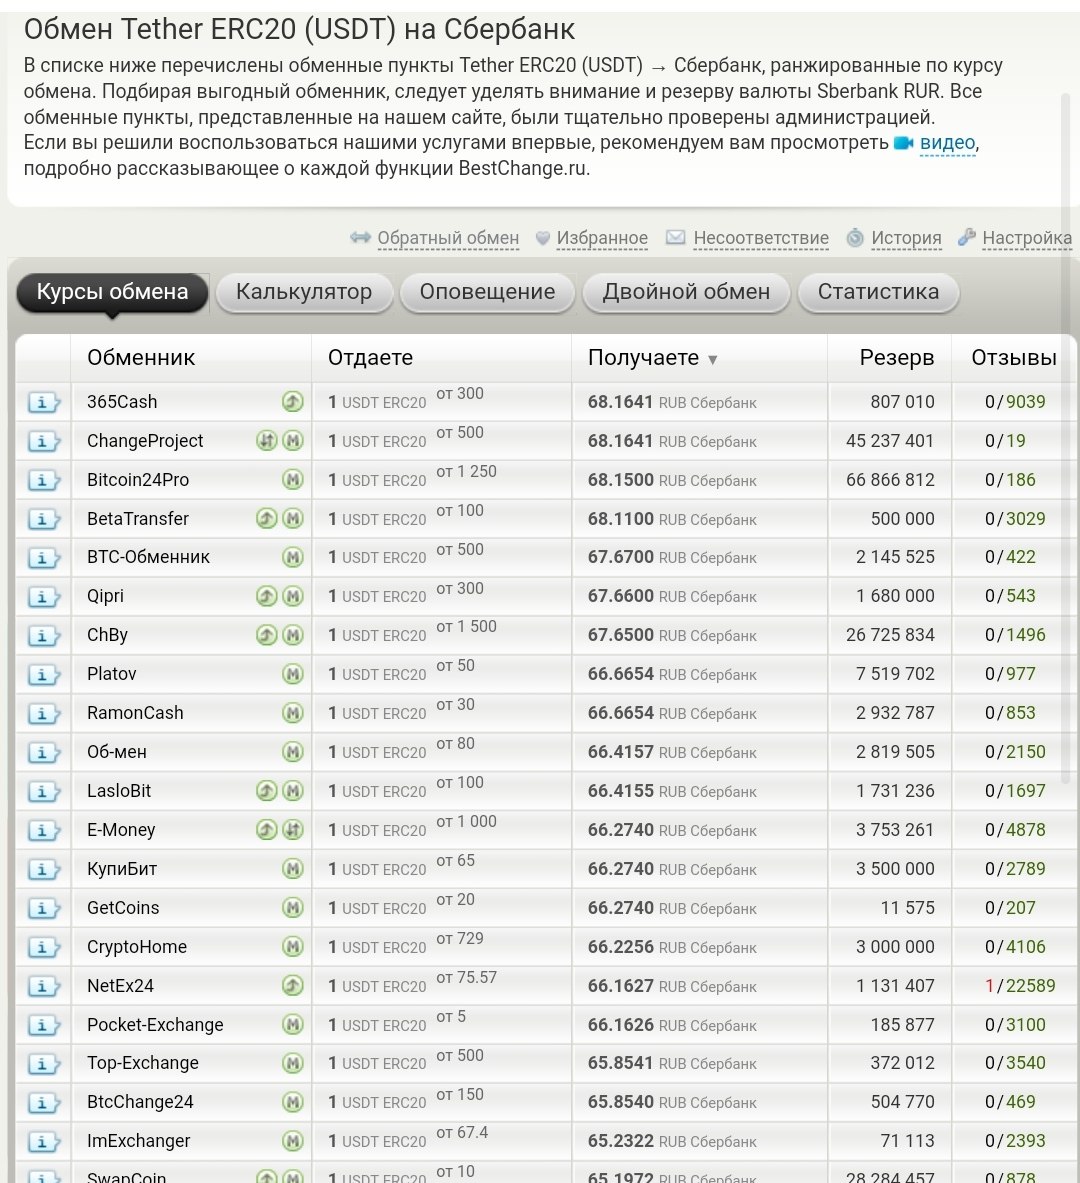Click the Несоответствие link
The height and width of the screenshot is (1183, 1080).
coord(761,238)
